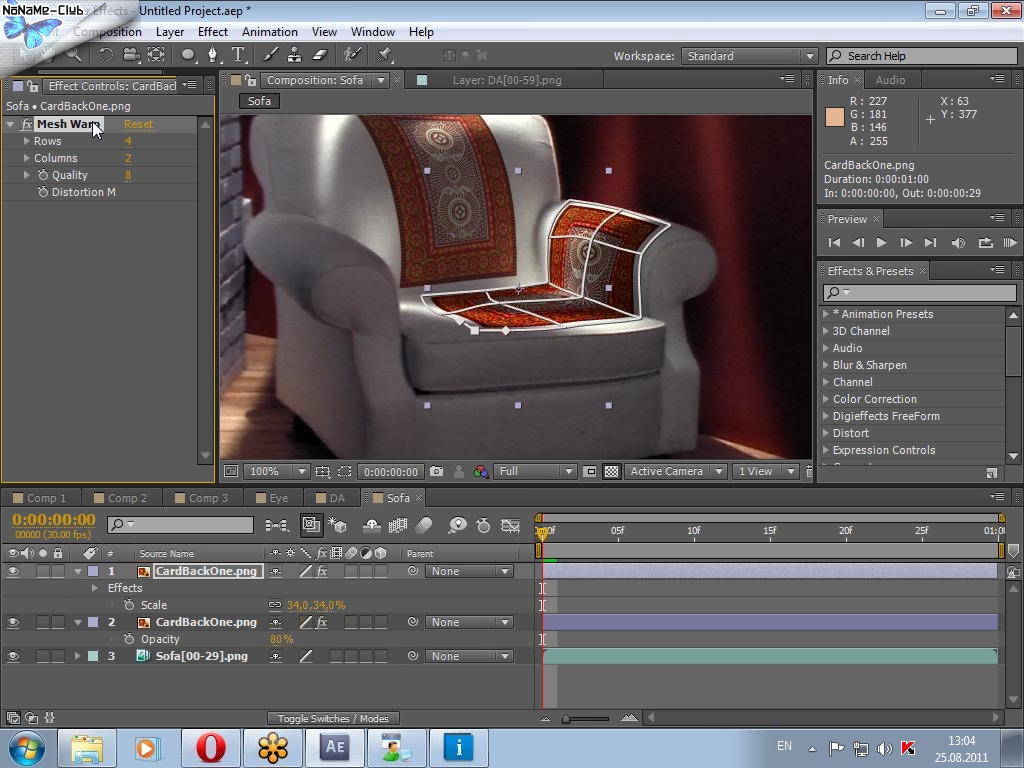Select the Horizontal Type tool
Screen dimensions: 1024x768
pyautogui.click(x=239, y=55)
